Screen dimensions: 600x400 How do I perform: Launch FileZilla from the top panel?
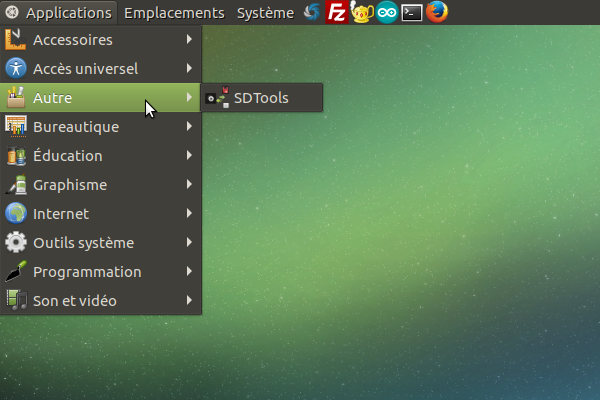337,13
